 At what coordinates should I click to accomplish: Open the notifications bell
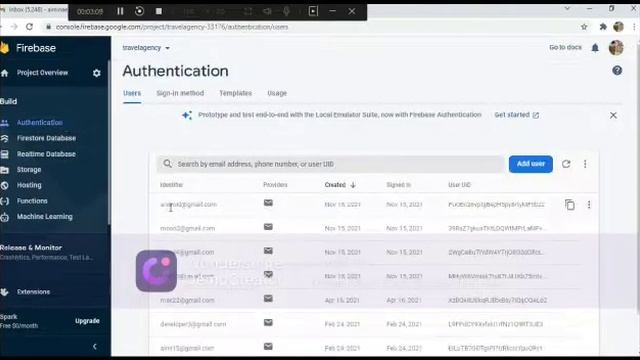click(595, 48)
